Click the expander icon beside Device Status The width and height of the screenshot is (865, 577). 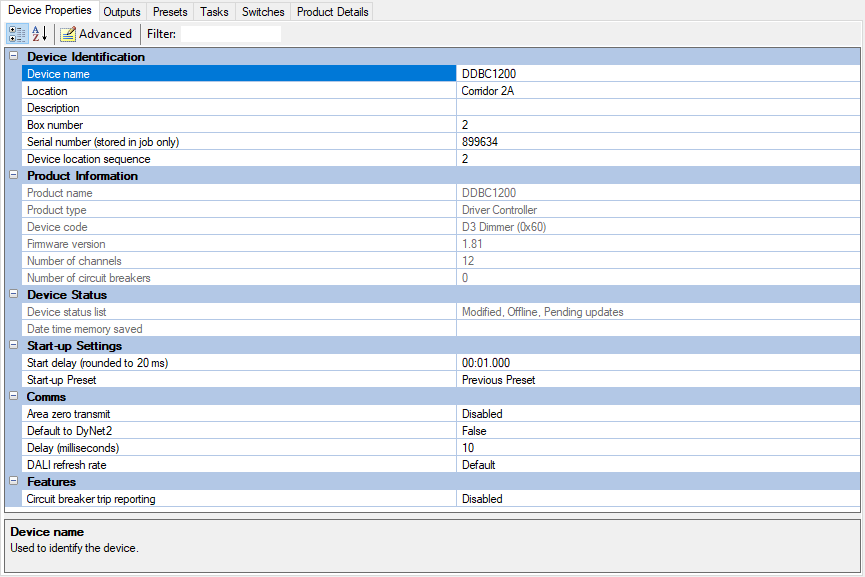tap(12, 294)
